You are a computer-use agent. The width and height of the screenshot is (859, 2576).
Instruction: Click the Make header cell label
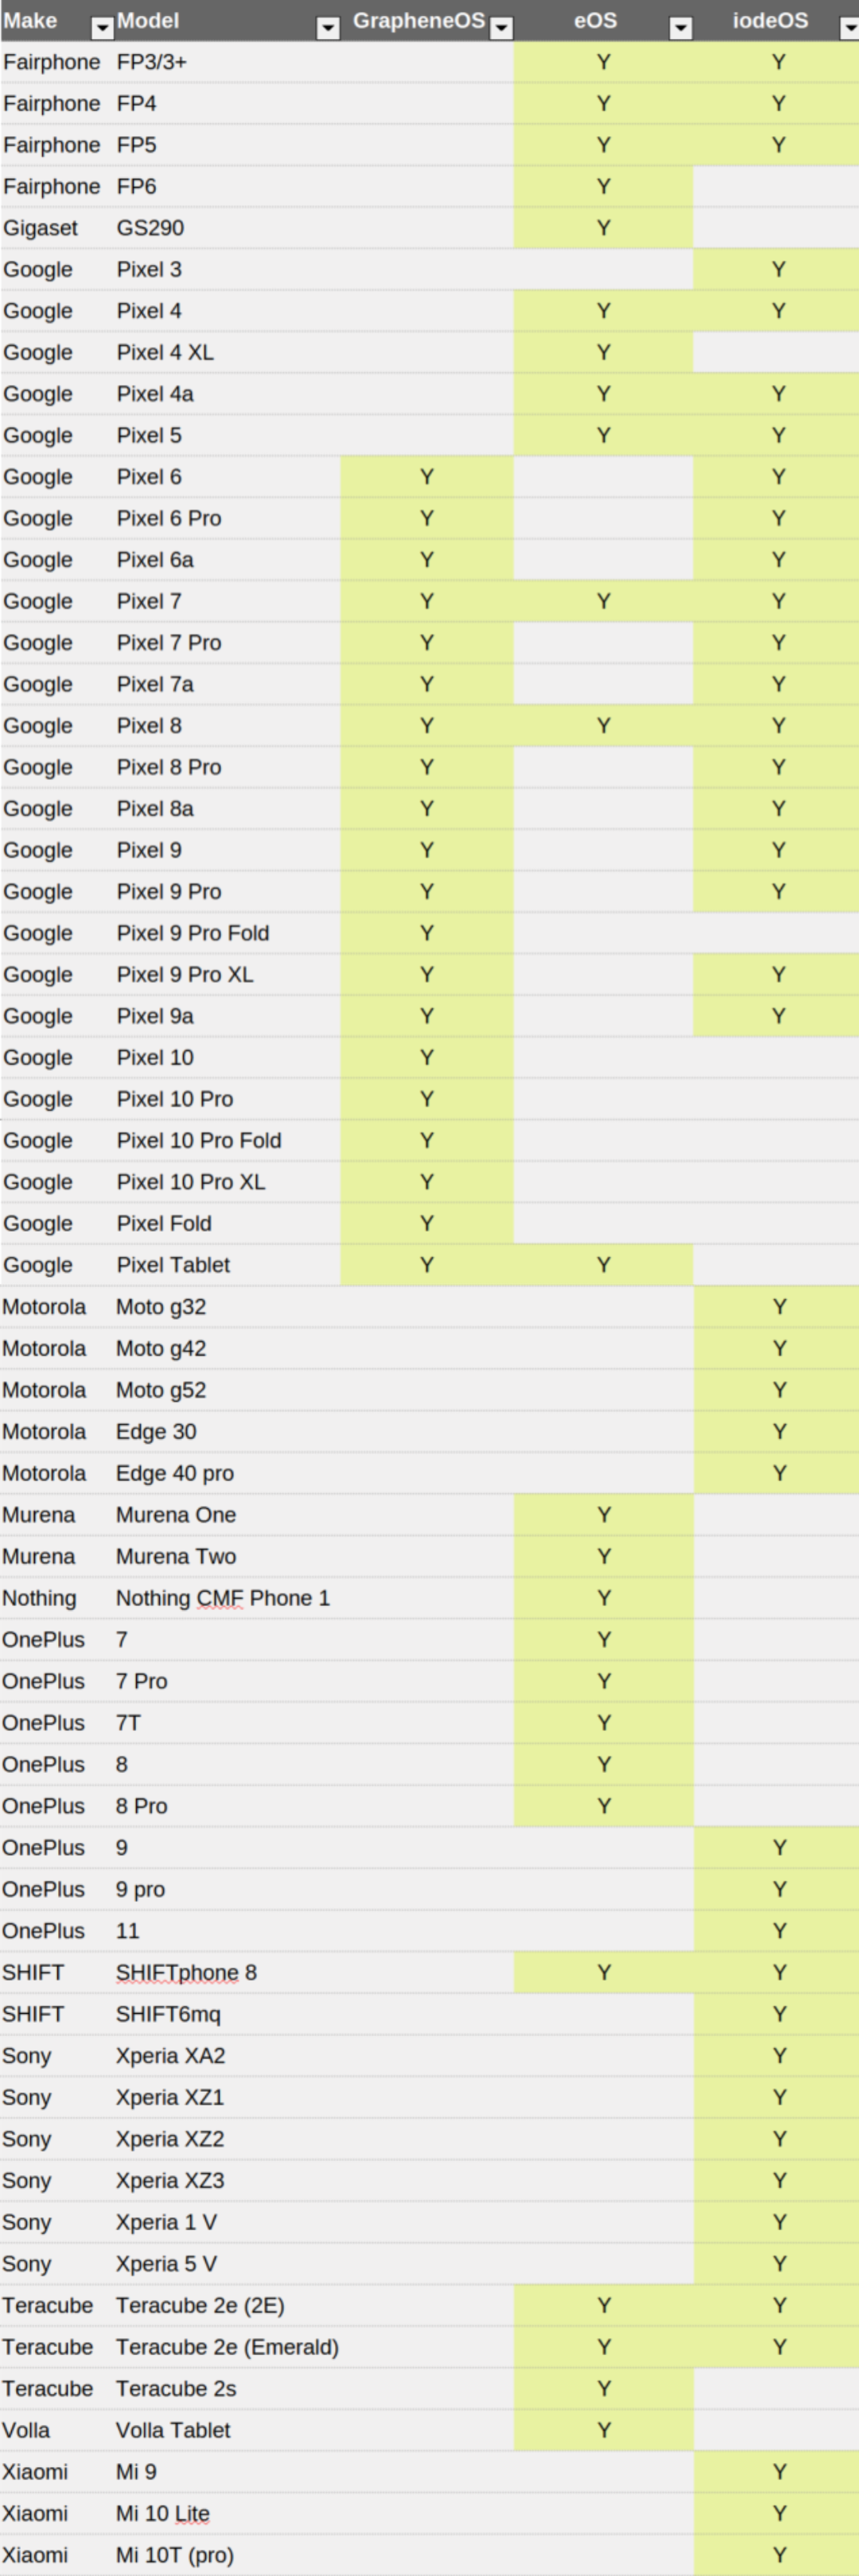pyautogui.click(x=31, y=21)
